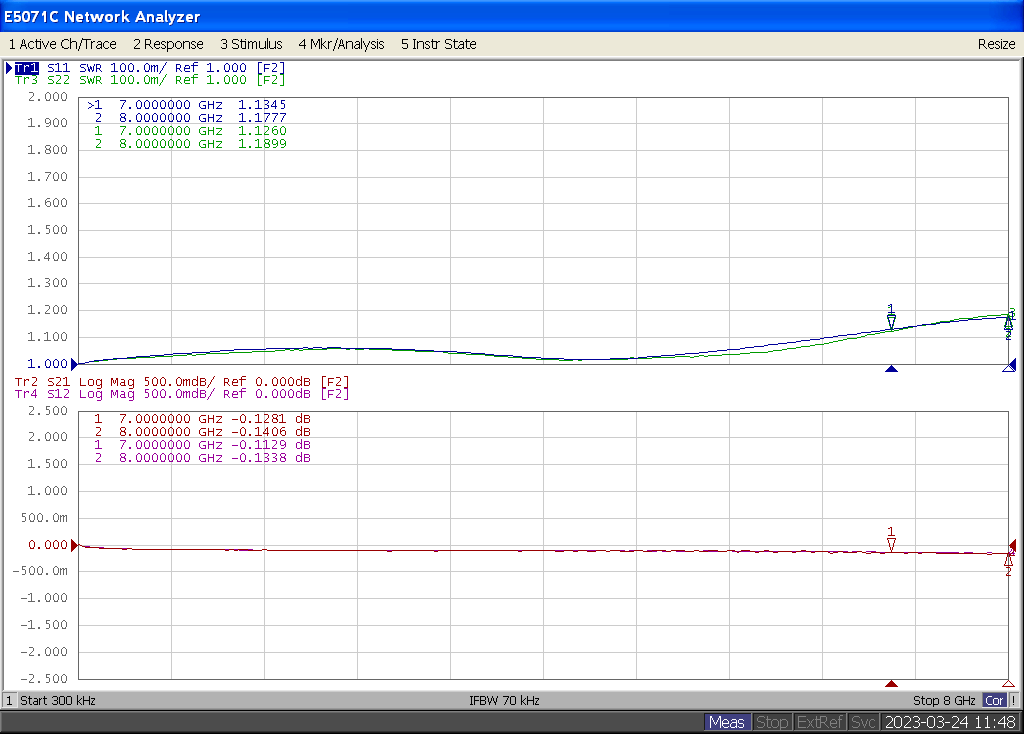Click the blue reference triangle left of SWR graph

pos(73,364)
